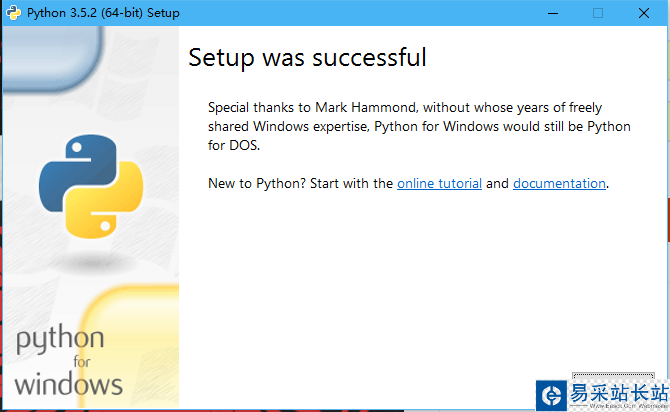This screenshot has width=670, height=412.
Task: Click the word "windows" in the sidebar
Action: pos(69,384)
